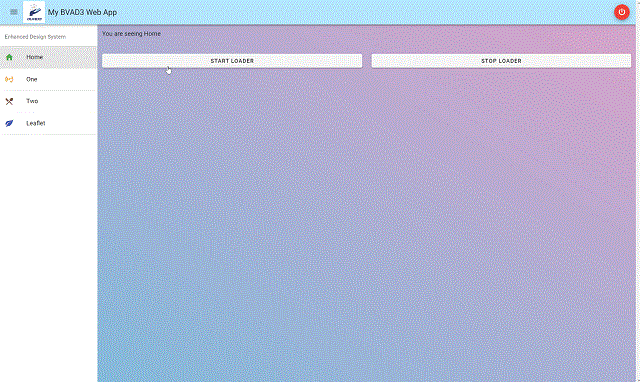
Task: Click the You are seeing Home text
Action: coord(131,33)
